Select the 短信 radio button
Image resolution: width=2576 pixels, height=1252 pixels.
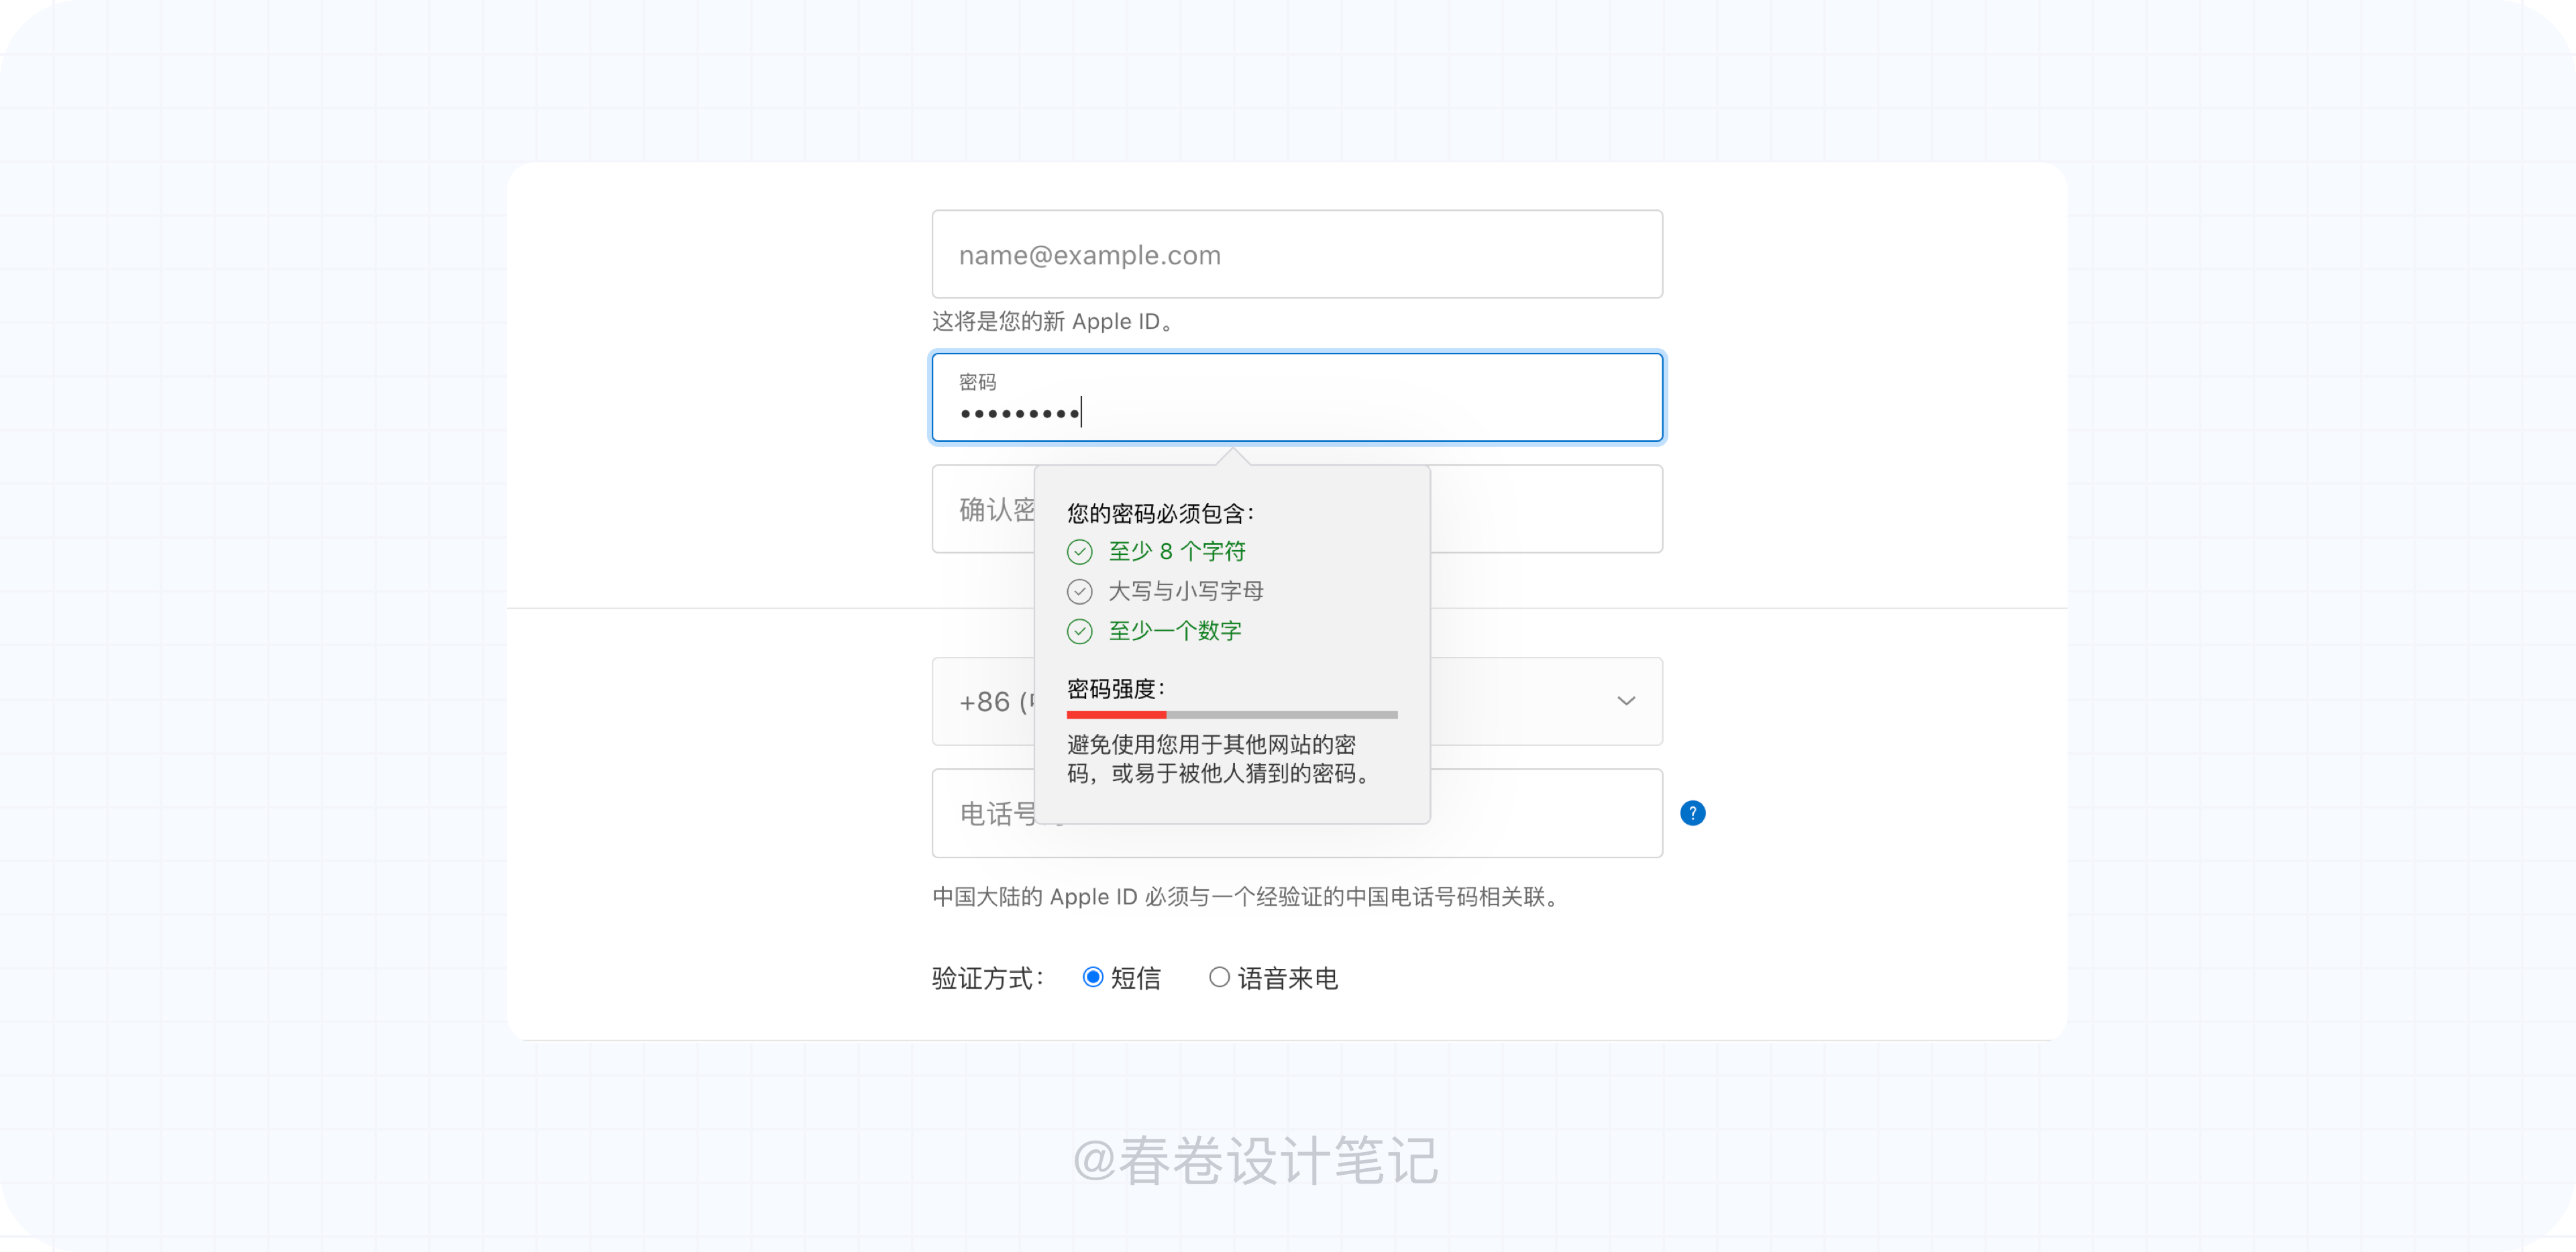coord(1093,977)
